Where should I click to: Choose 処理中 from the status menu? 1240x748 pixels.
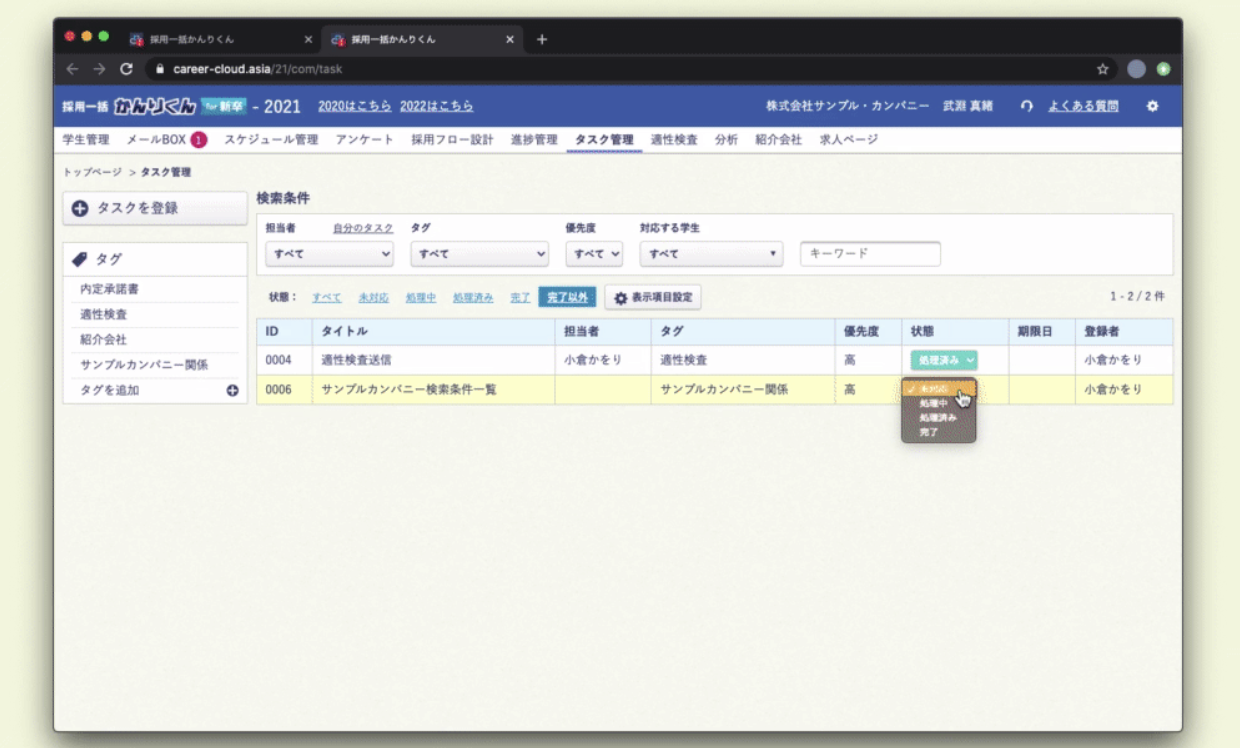click(x=934, y=403)
